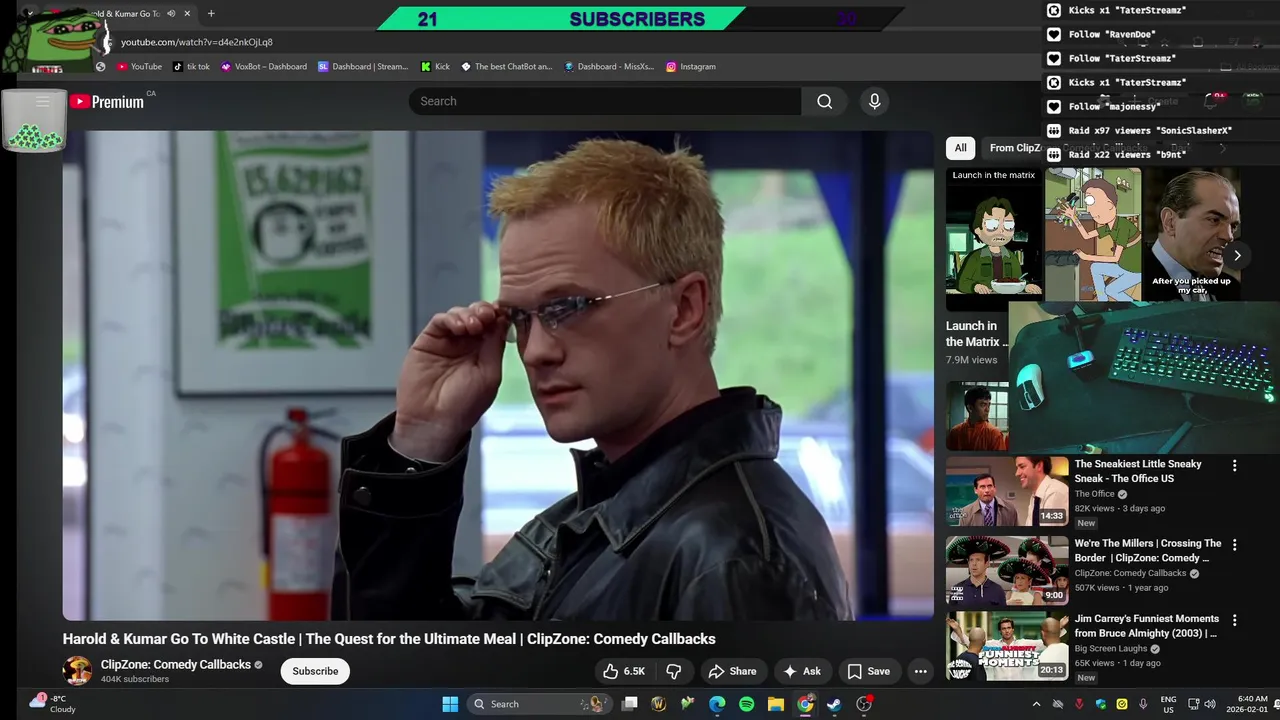Subscribe to ClipZone: Comedy Callbacks

[315, 671]
